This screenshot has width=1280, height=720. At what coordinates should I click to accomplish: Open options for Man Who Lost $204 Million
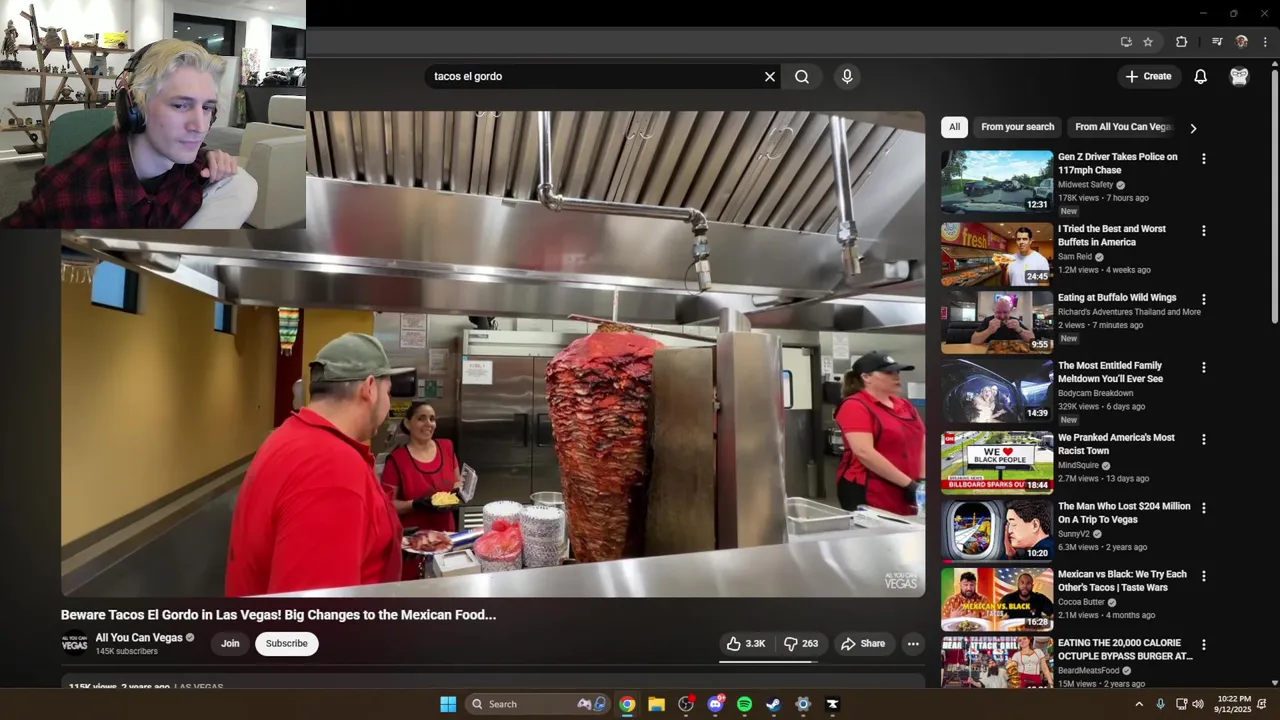tap(1204, 508)
